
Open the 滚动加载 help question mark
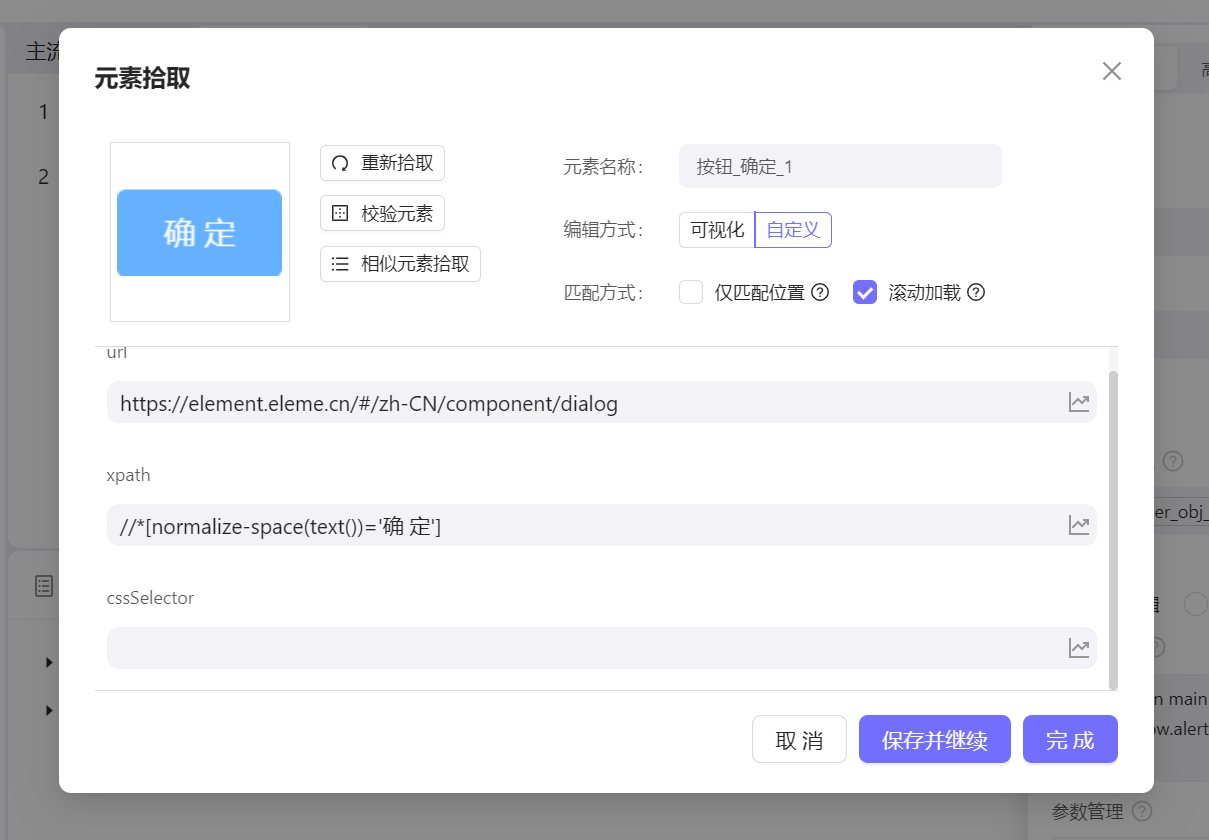tap(975, 292)
